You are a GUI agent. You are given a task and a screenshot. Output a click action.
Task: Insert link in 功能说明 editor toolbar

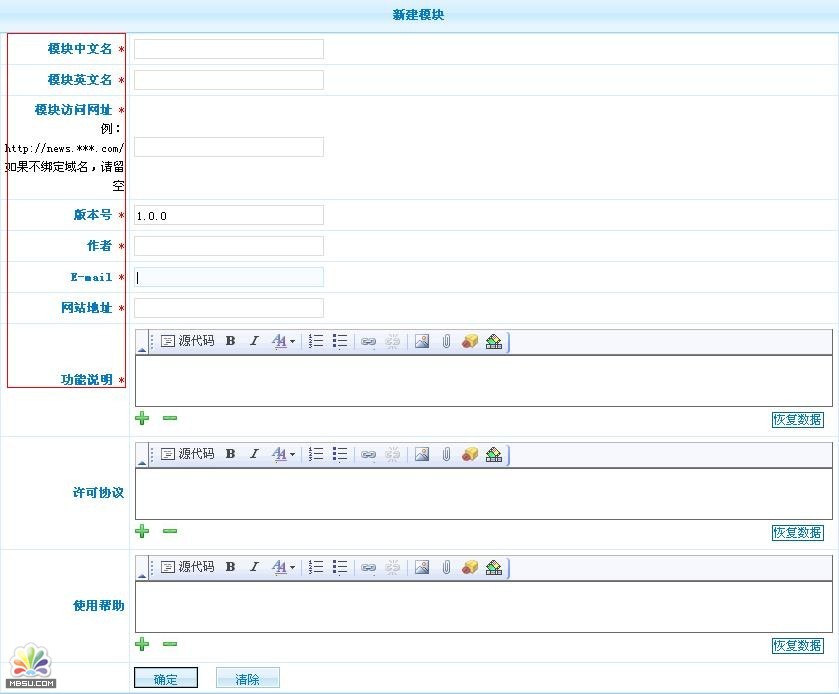(x=368, y=341)
